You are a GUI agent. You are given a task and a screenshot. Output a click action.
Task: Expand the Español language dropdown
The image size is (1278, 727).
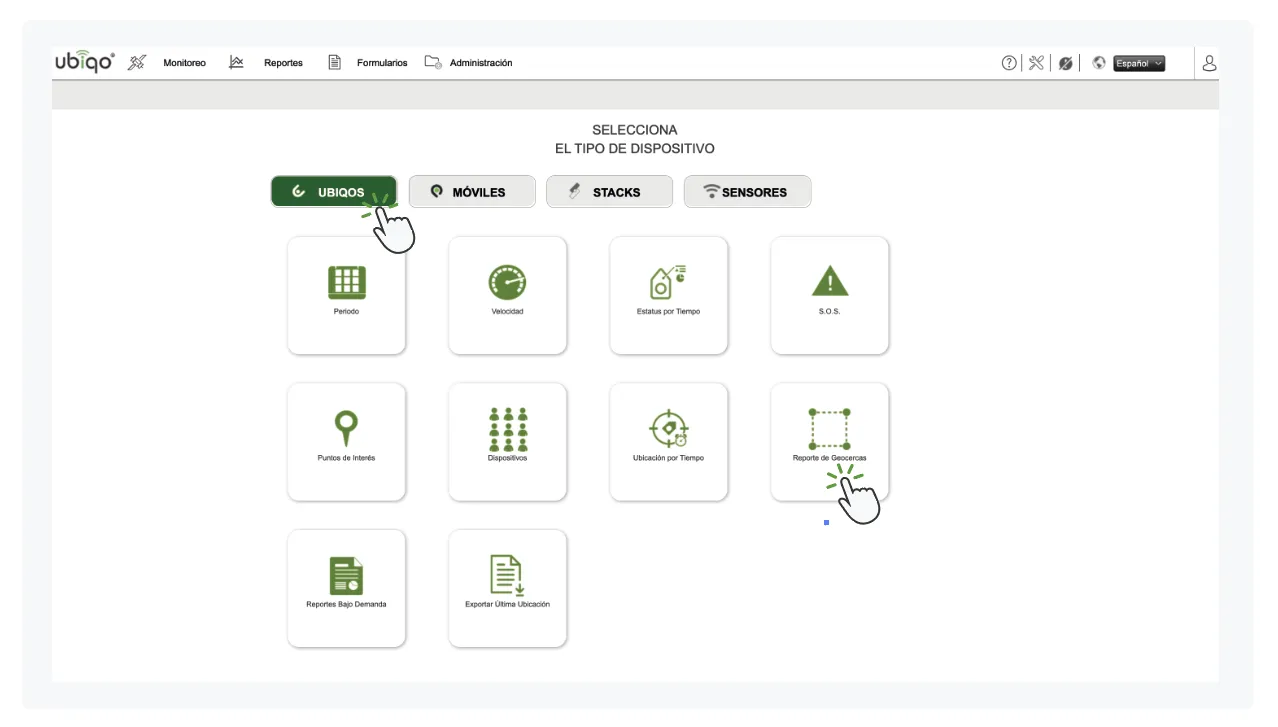pyautogui.click(x=1140, y=63)
